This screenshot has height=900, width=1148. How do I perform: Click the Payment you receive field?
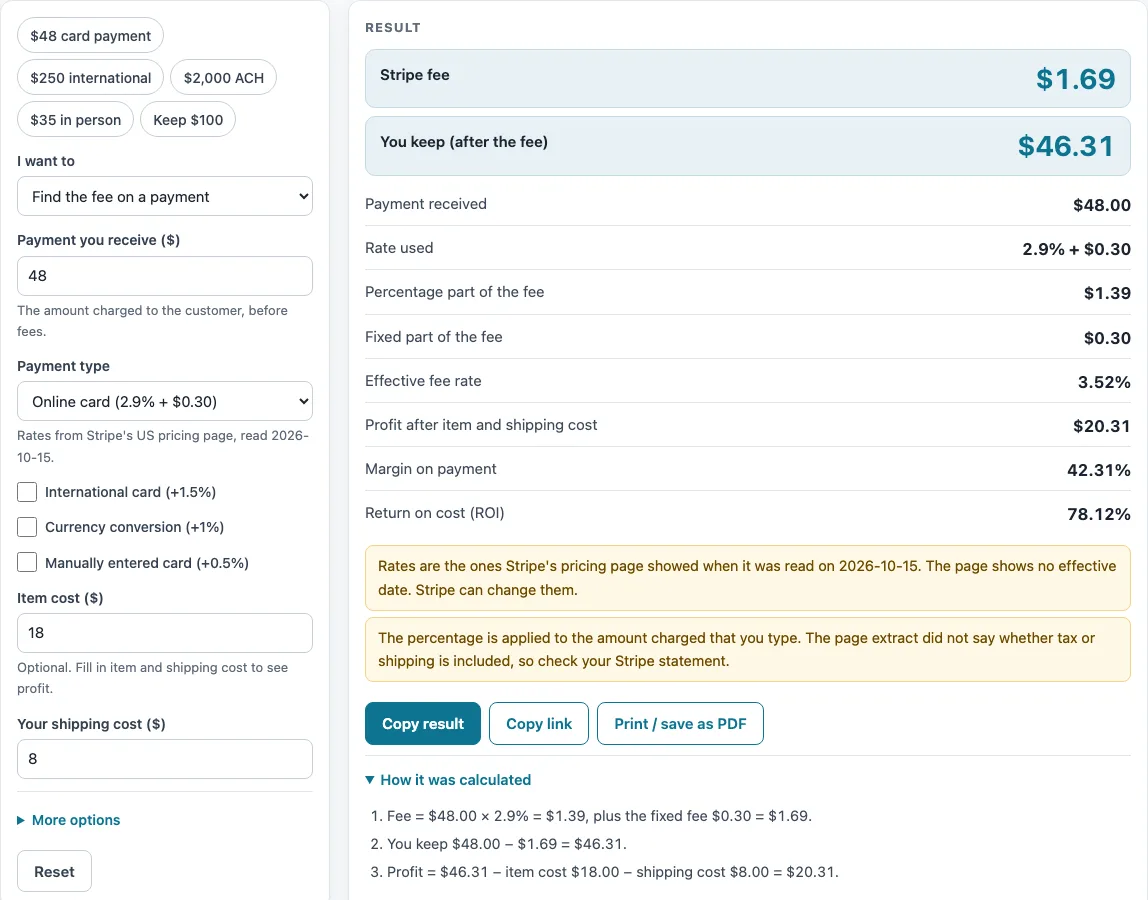[165, 276]
